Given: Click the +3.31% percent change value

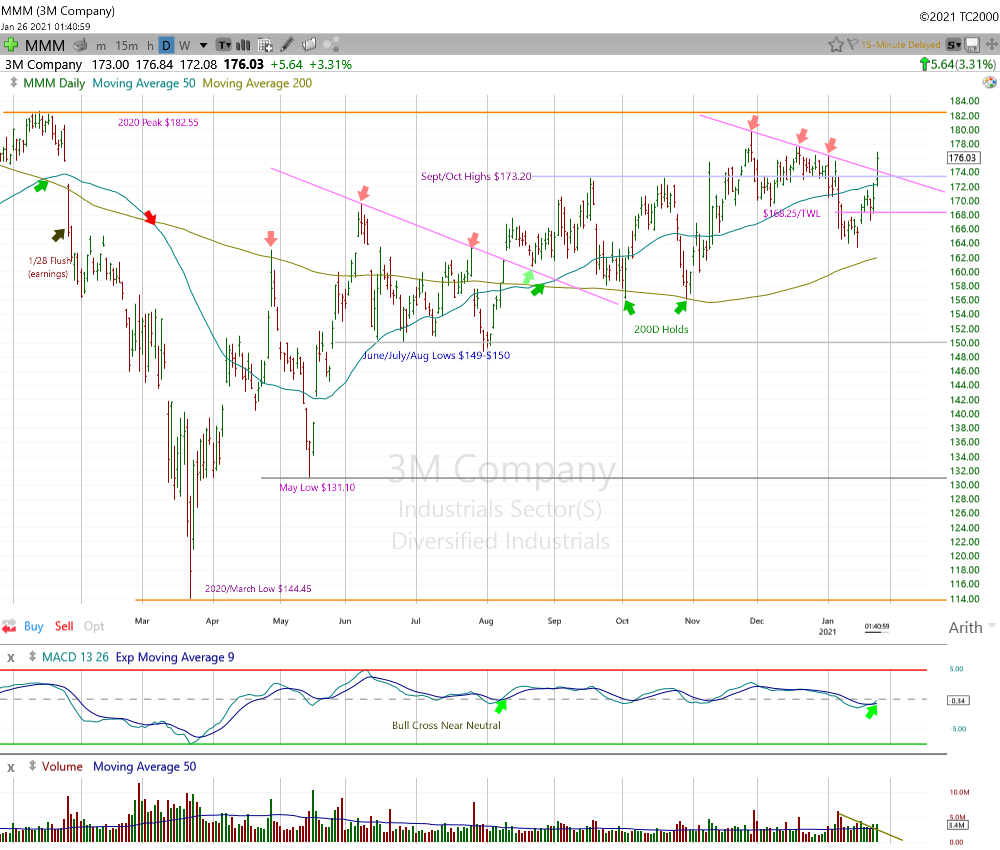Looking at the screenshot, I should 330,64.
